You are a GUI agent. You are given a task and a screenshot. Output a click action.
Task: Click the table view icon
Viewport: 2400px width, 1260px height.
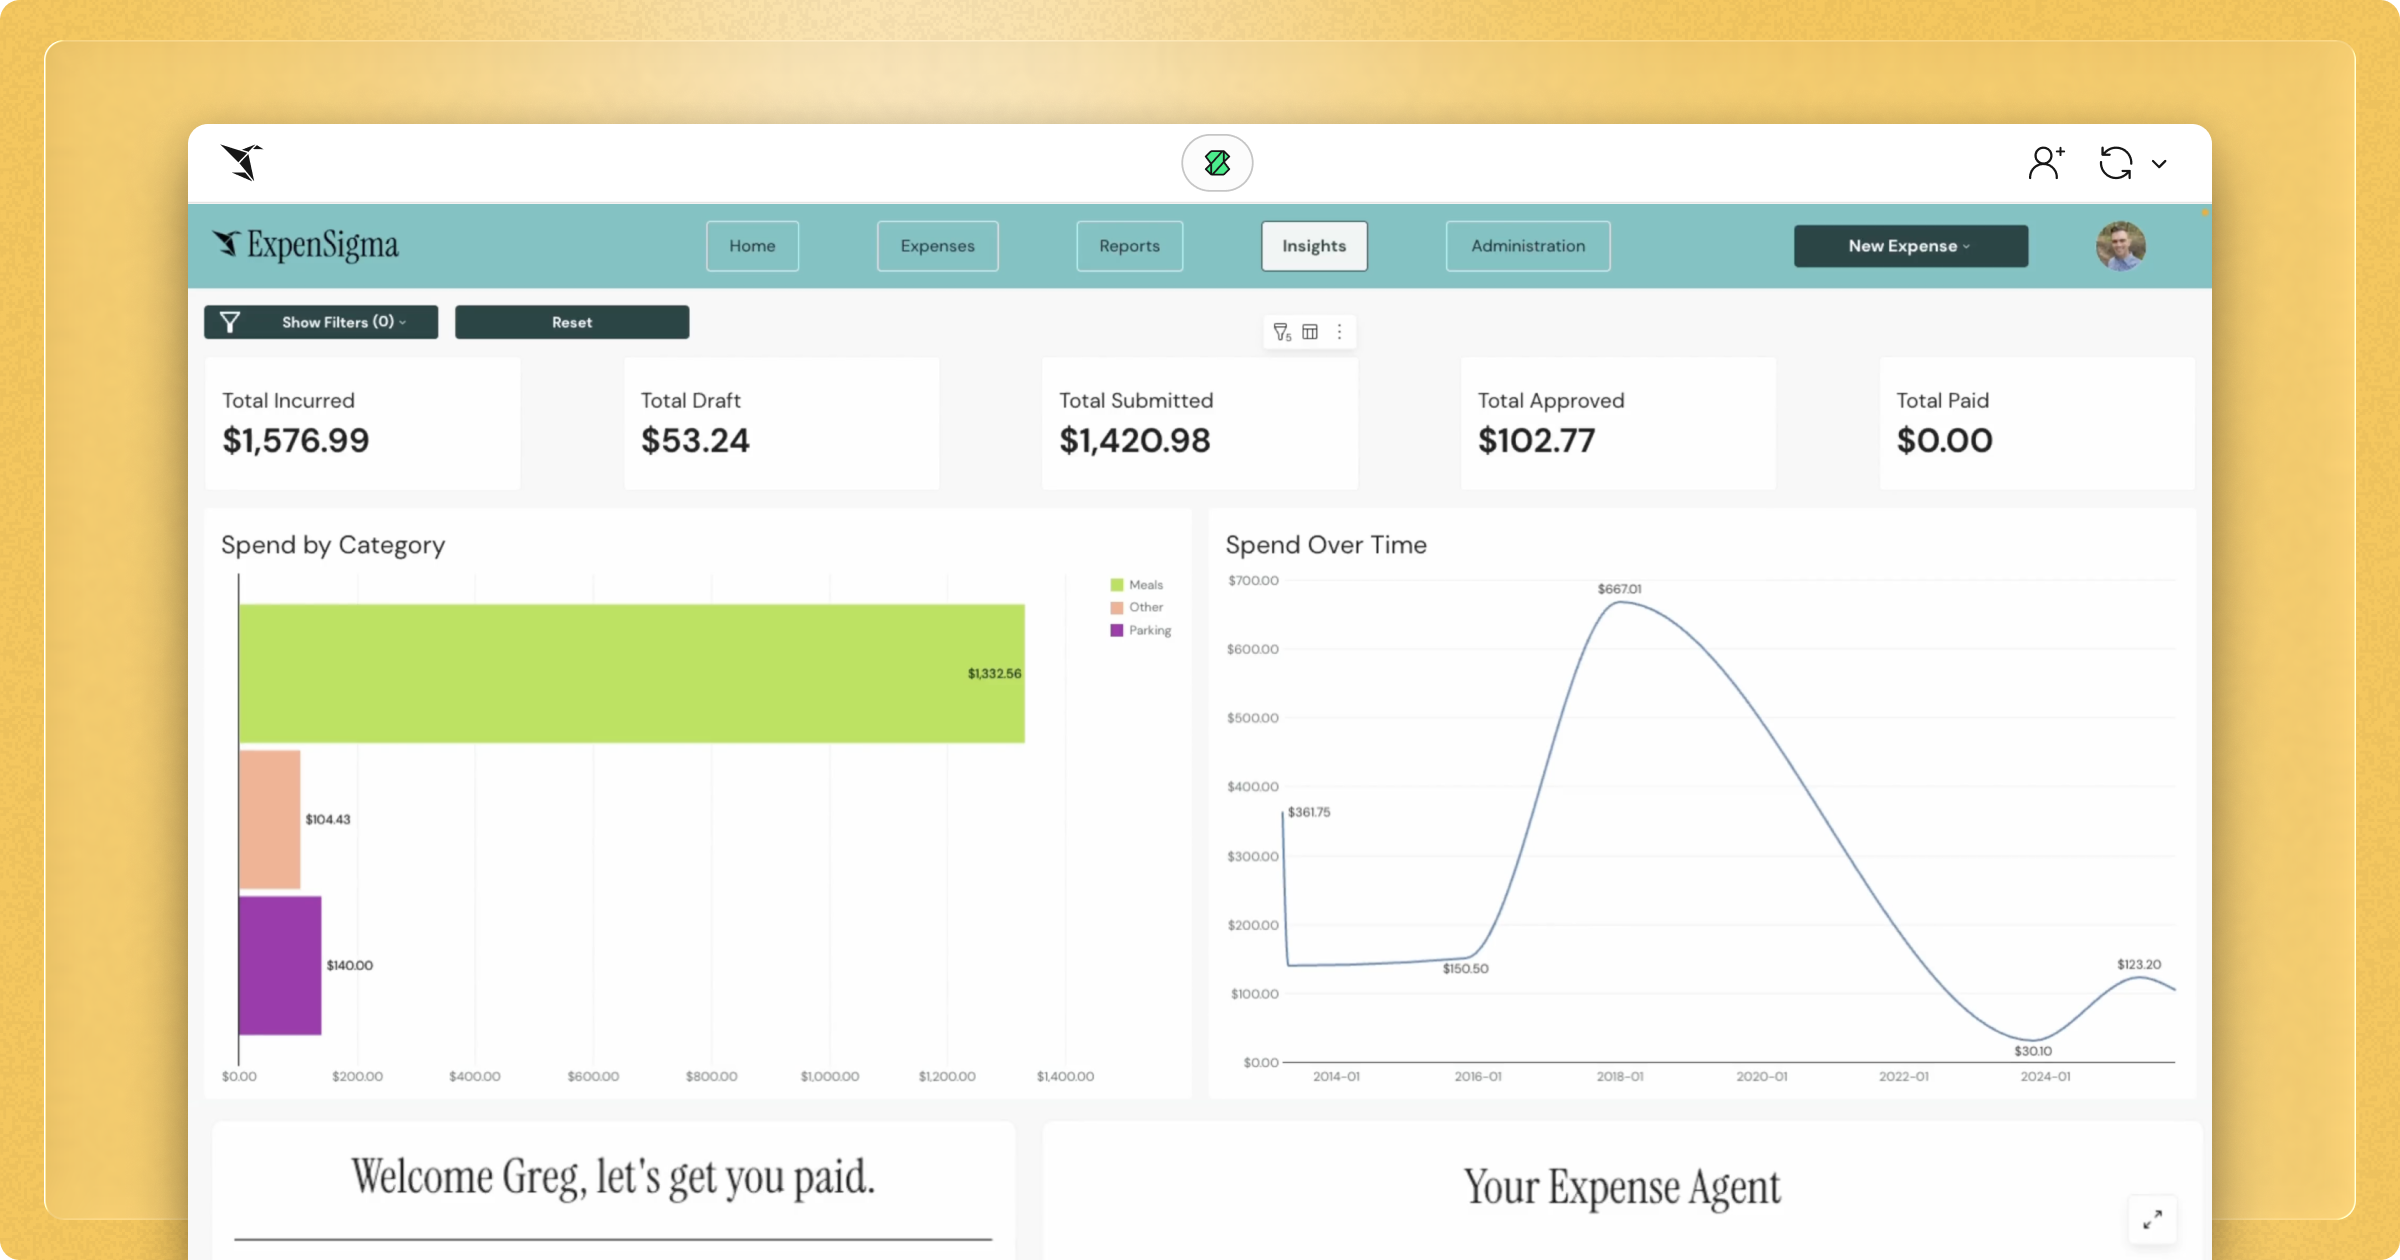click(x=1310, y=332)
